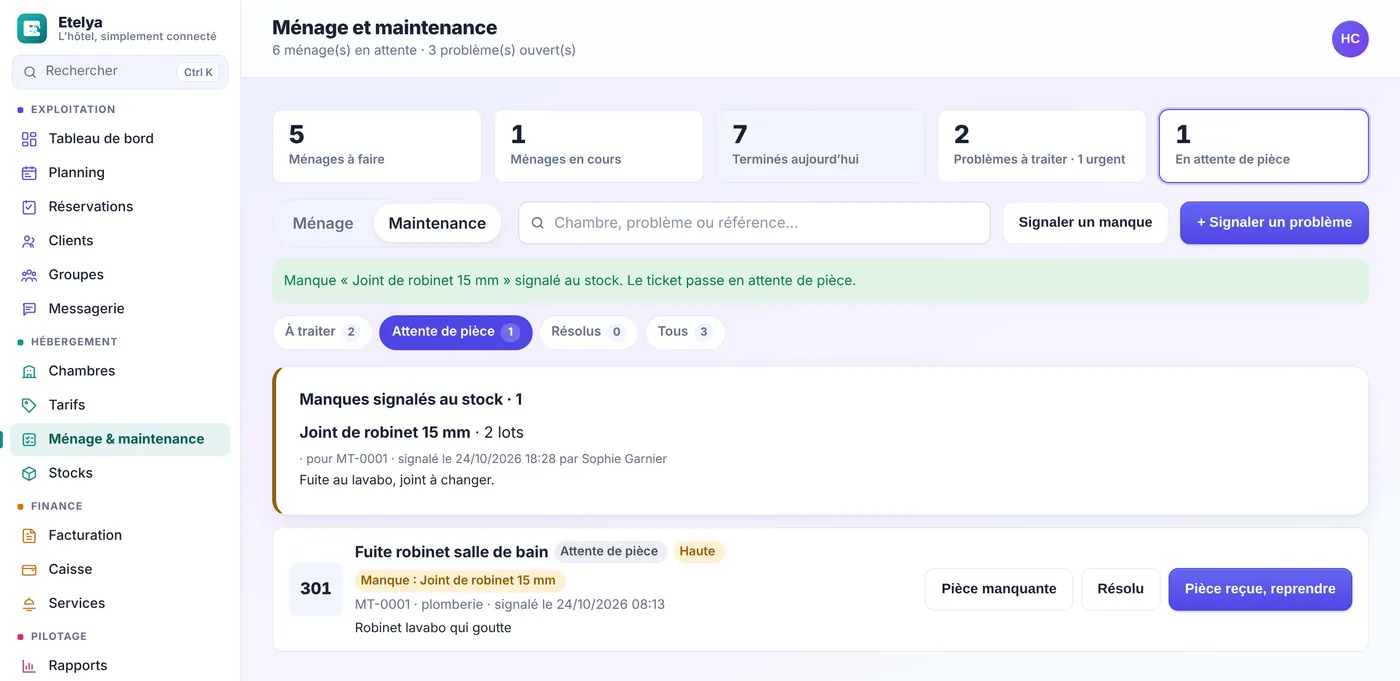This screenshot has width=1400, height=681.
Task: Mark ticket MT-0001 as Résolu
Action: coord(1121,589)
